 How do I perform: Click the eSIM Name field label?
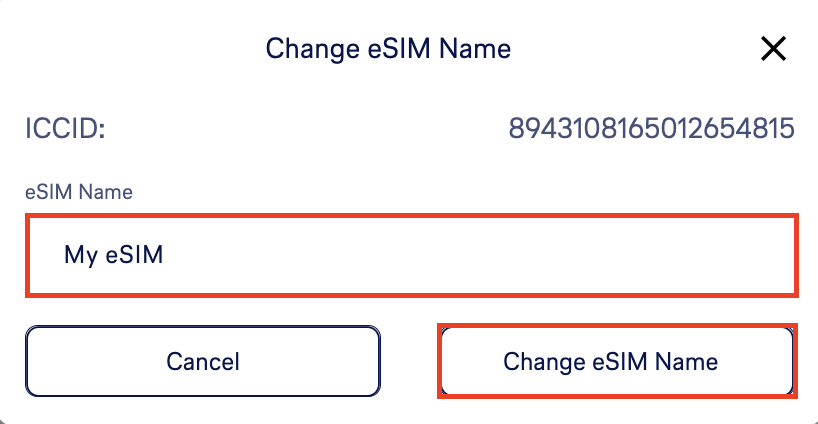point(79,191)
